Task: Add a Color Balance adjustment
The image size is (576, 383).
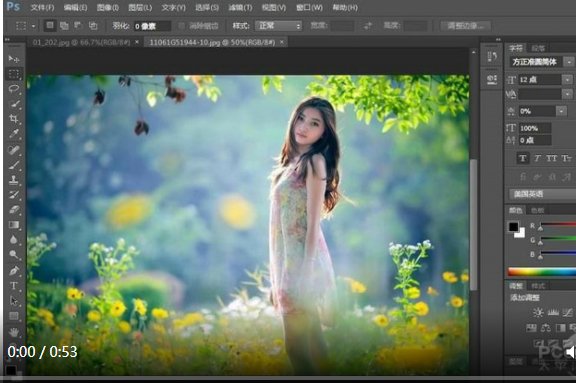Action: point(546,328)
